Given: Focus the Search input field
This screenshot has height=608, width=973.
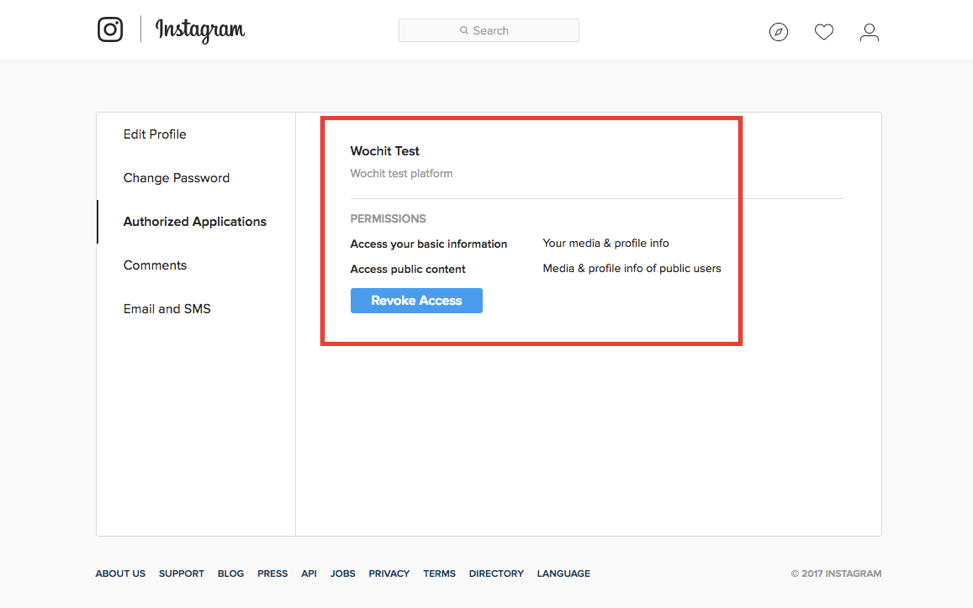Looking at the screenshot, I should click(x=489, y=30).
